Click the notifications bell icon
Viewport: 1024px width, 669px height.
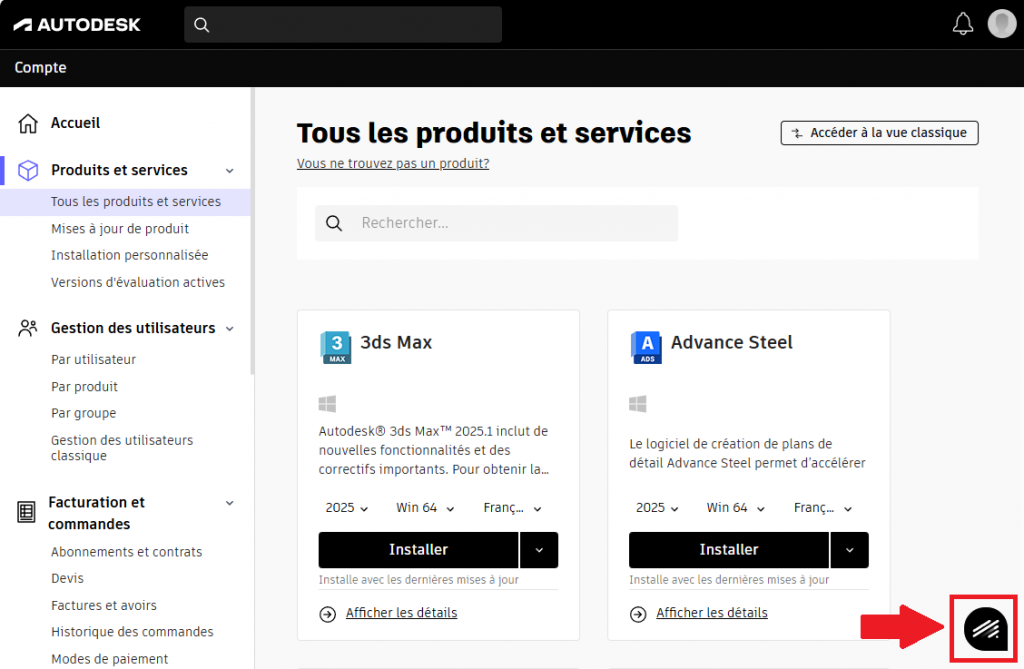click(x=963, y=24)
